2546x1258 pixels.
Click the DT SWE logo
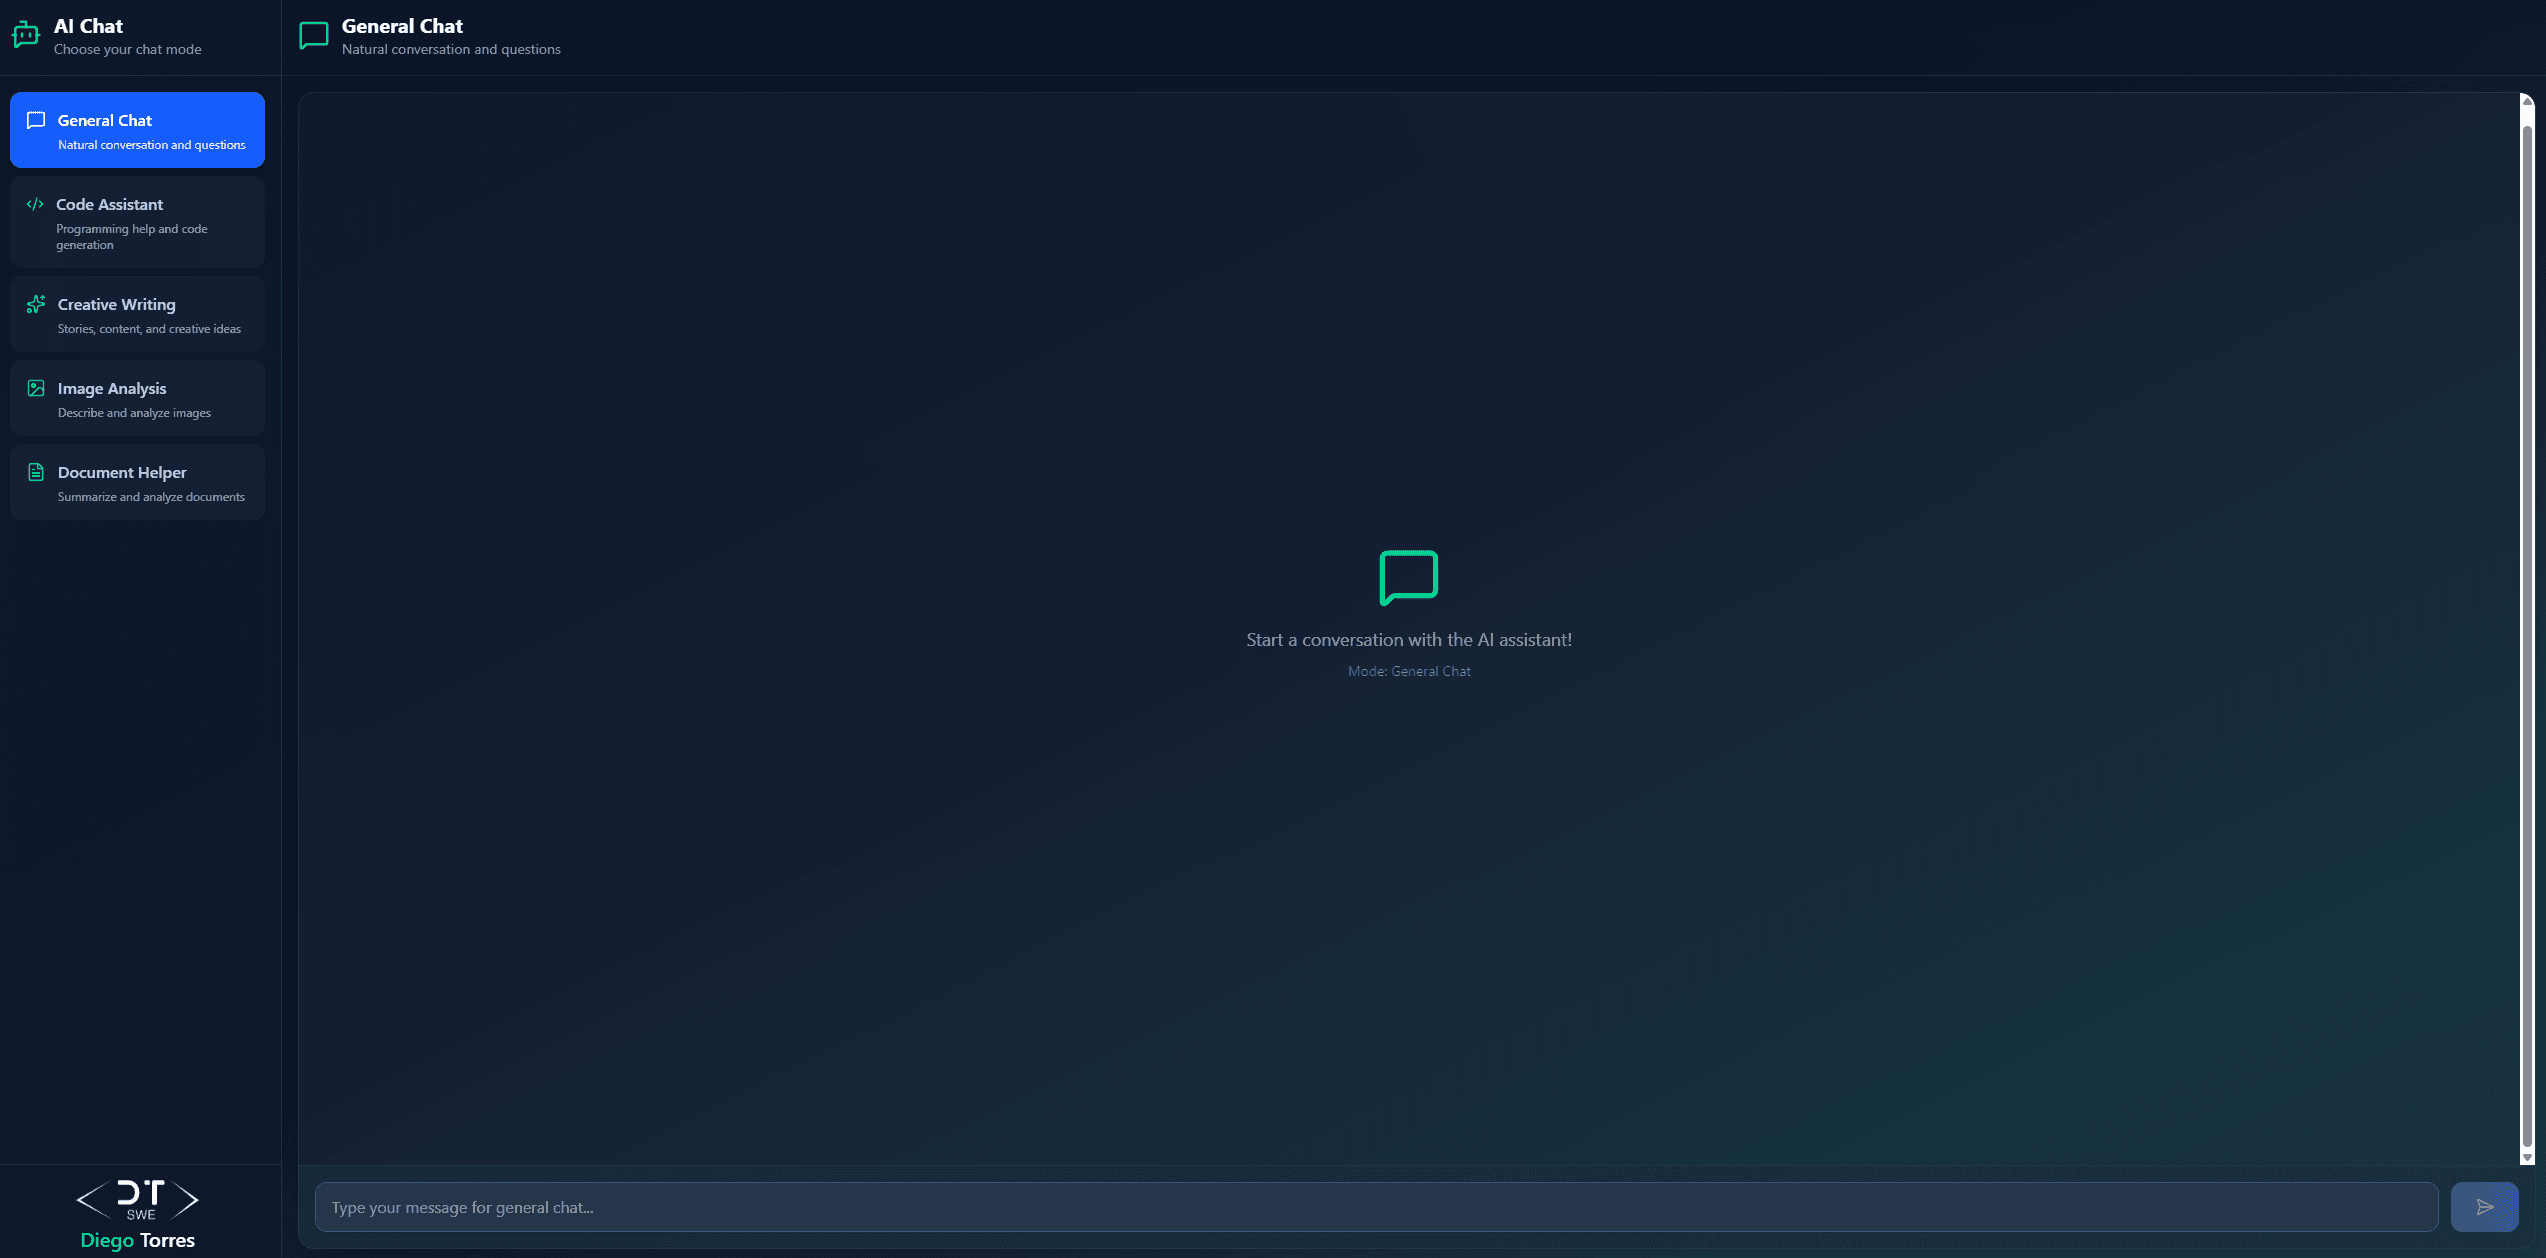click(x=138, y=1199)
